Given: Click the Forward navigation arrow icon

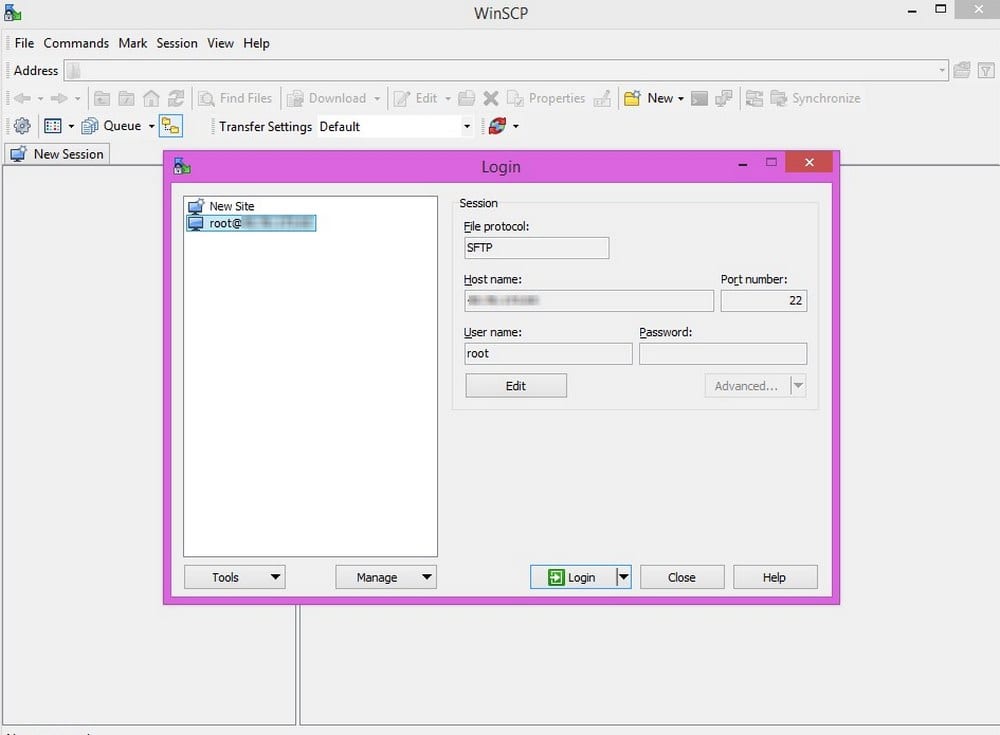Looking at the screenshot, I should (59, 98).
